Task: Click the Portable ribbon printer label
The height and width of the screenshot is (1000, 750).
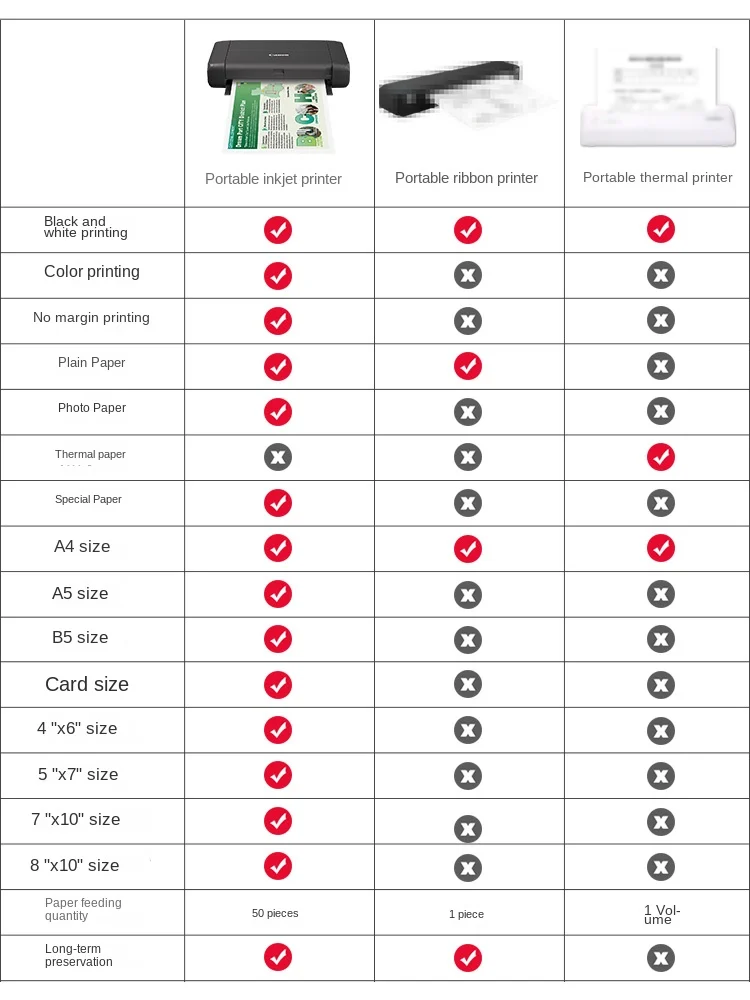Action: pyautogui.click(x=466, y=178)
